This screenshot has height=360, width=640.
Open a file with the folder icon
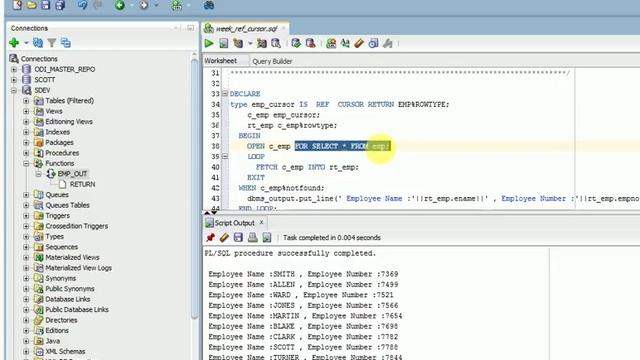tap(31, 5)
